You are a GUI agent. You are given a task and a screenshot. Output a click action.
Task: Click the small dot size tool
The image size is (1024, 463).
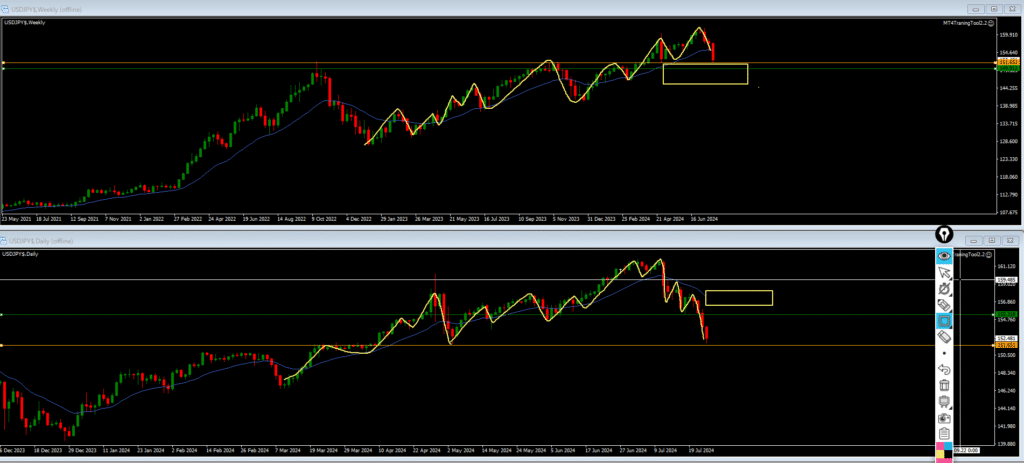click(x=944, y=354)
